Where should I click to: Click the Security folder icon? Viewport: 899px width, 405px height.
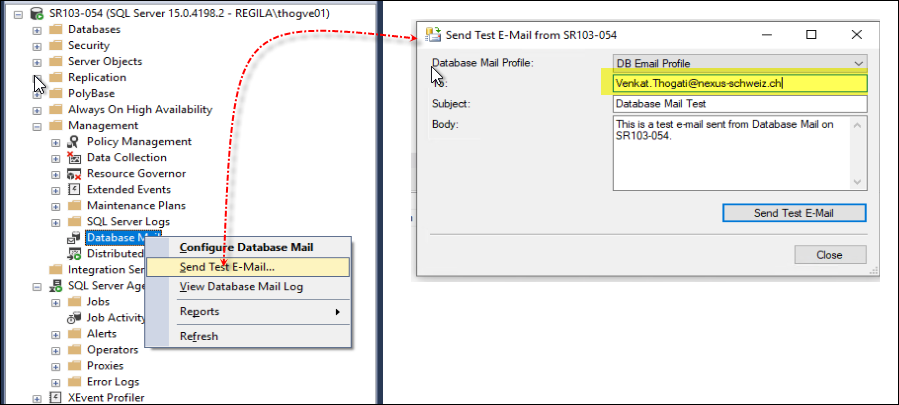tap(56, 45)
